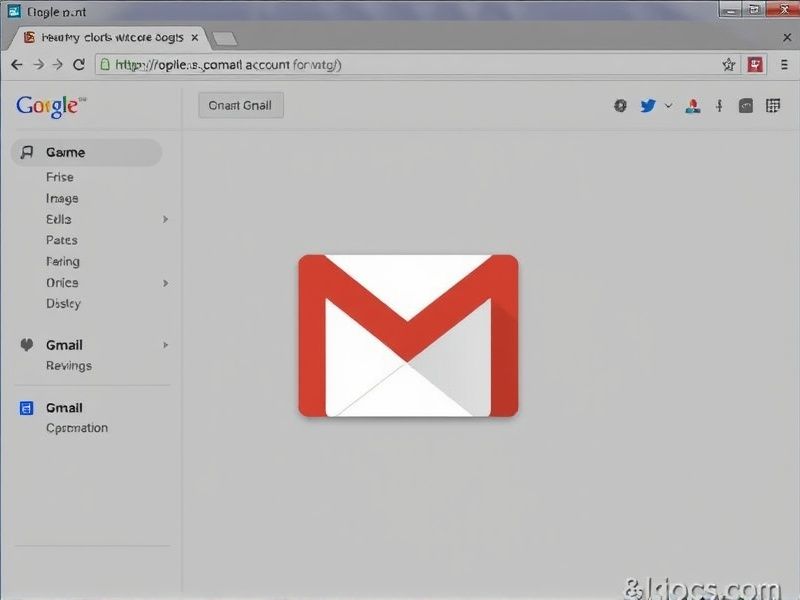The width and height of the screenshot is (800, 600).
Task: Click the flag icon beside Game
Action: 27,152
